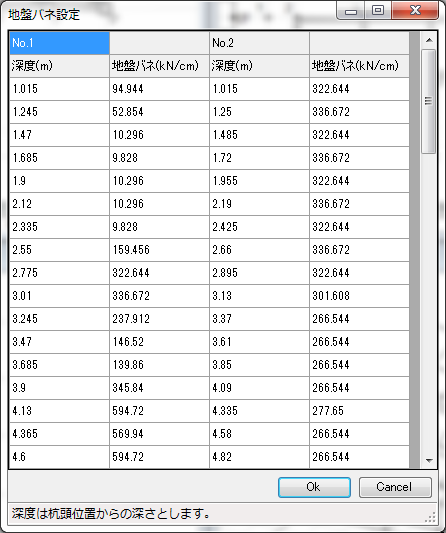
Task: Select spring value cell 237.912
Action: click(x=159, y=319)
